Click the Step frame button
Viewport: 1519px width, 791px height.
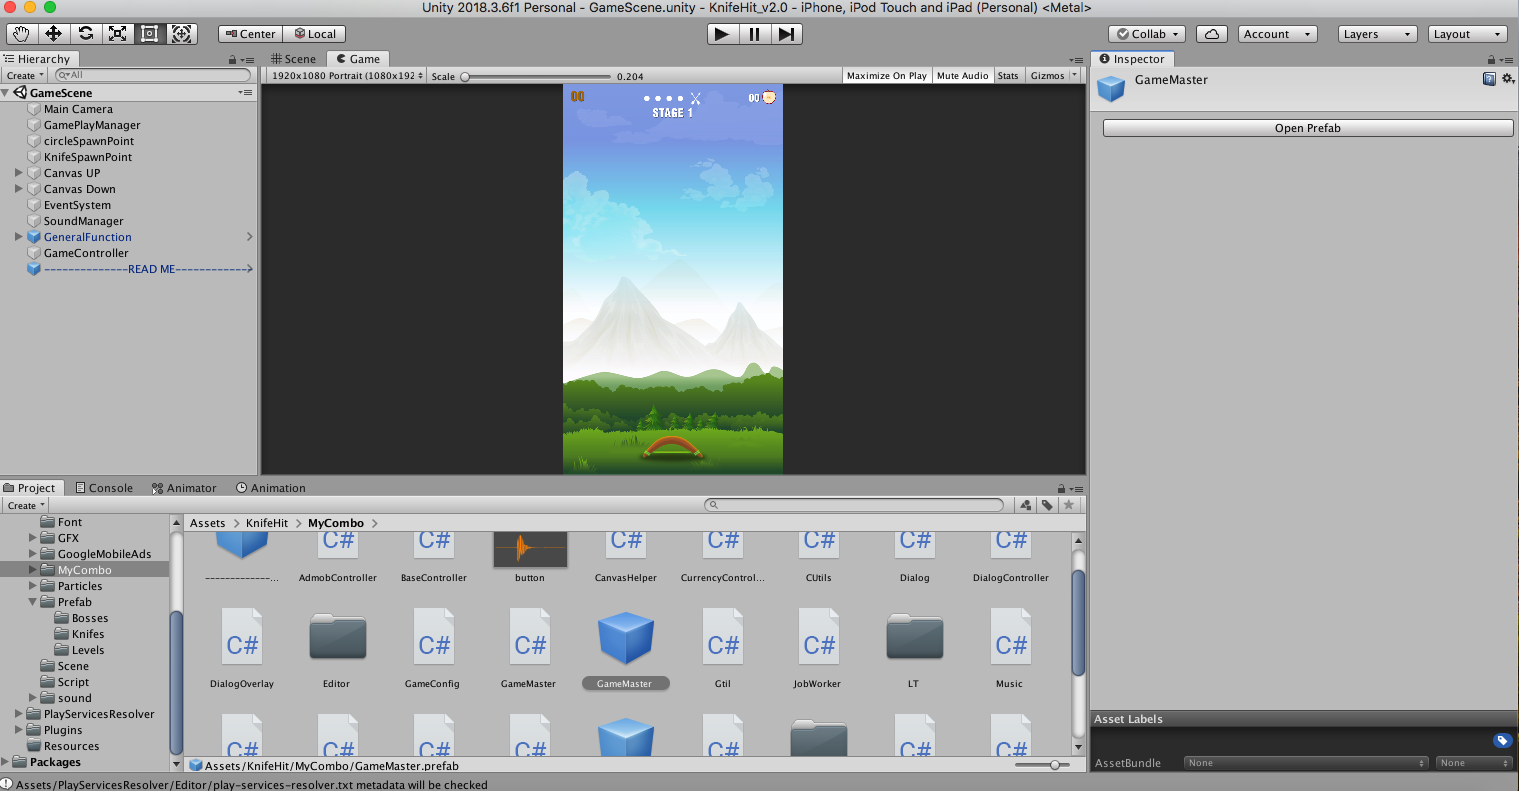pos(786,33)
